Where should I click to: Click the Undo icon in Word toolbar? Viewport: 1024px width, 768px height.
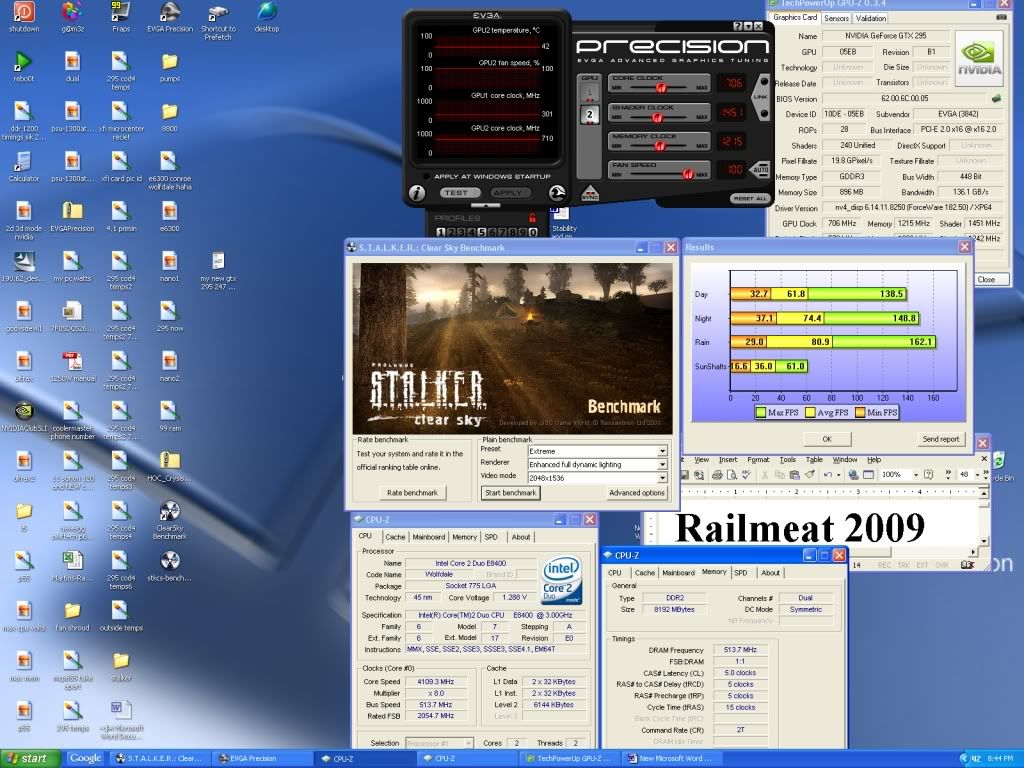(828, 475)
